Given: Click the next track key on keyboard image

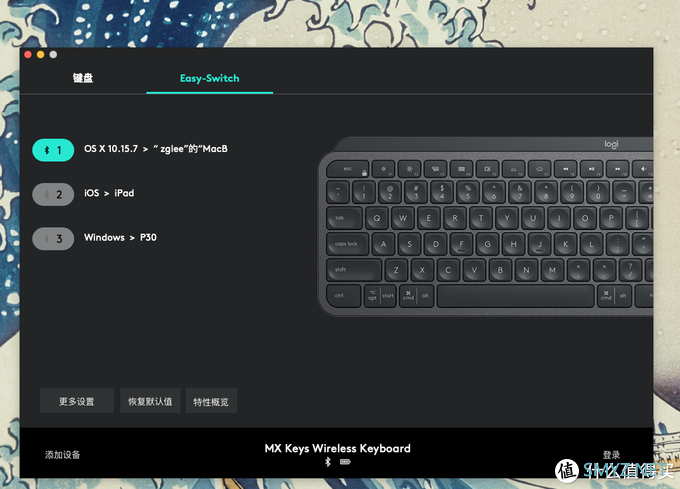Looking at the screenshot, I should pos(618,169).
